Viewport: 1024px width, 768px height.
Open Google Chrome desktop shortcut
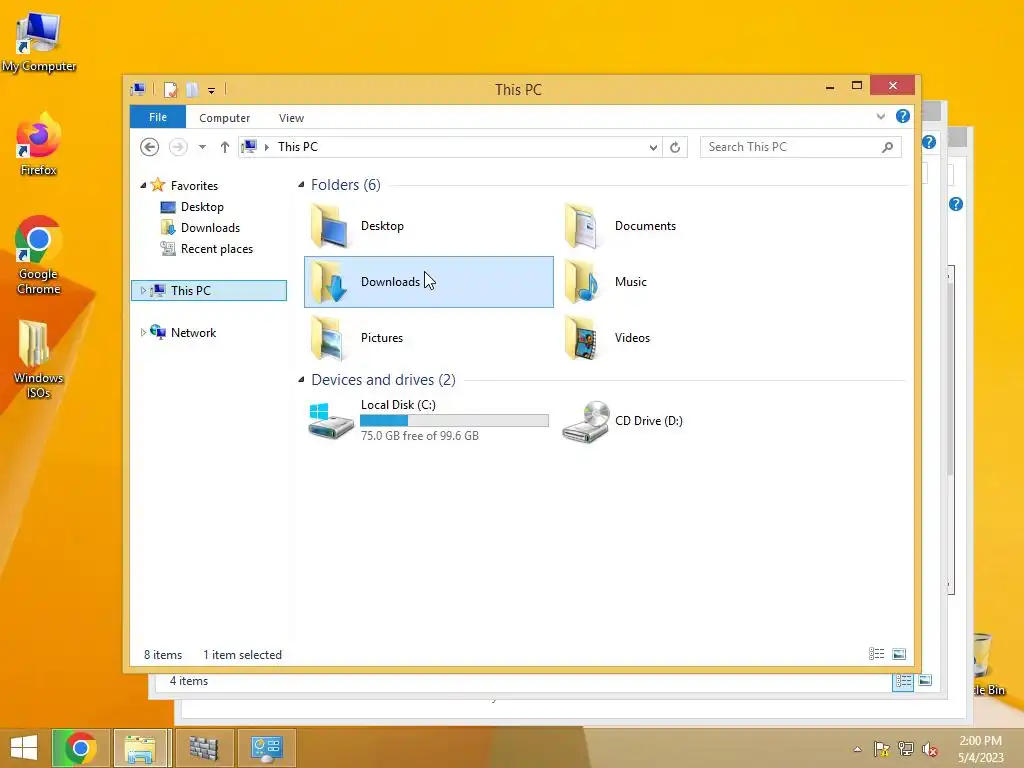point(39,255)
